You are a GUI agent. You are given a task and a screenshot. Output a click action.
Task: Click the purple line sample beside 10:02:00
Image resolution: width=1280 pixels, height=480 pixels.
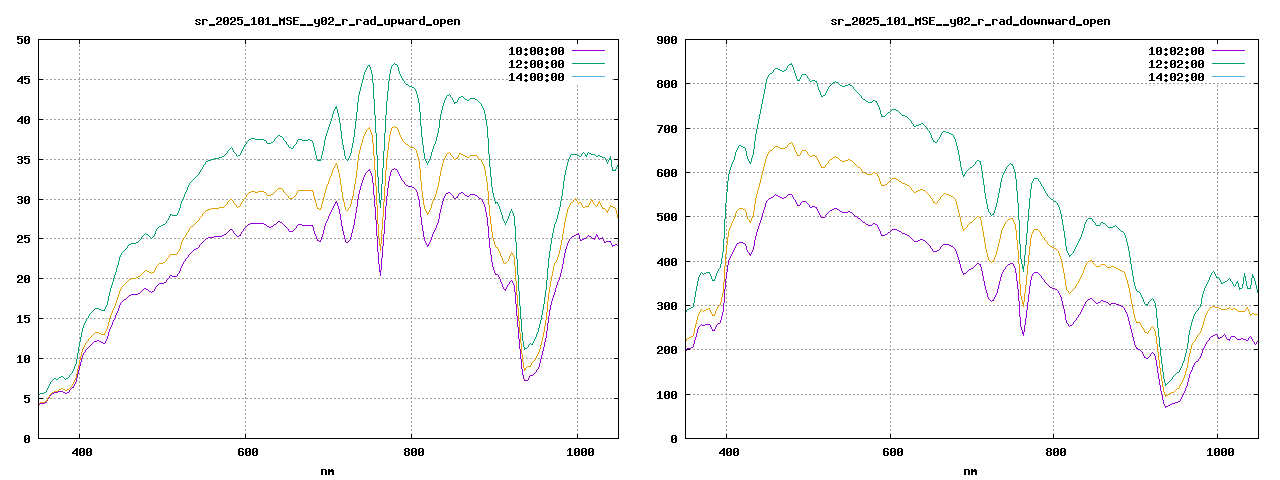pyautogui.click(x=1229, y=50)
